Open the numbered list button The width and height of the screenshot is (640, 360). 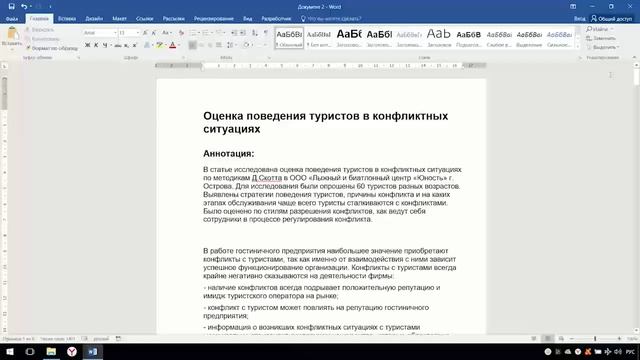[207, 33]
